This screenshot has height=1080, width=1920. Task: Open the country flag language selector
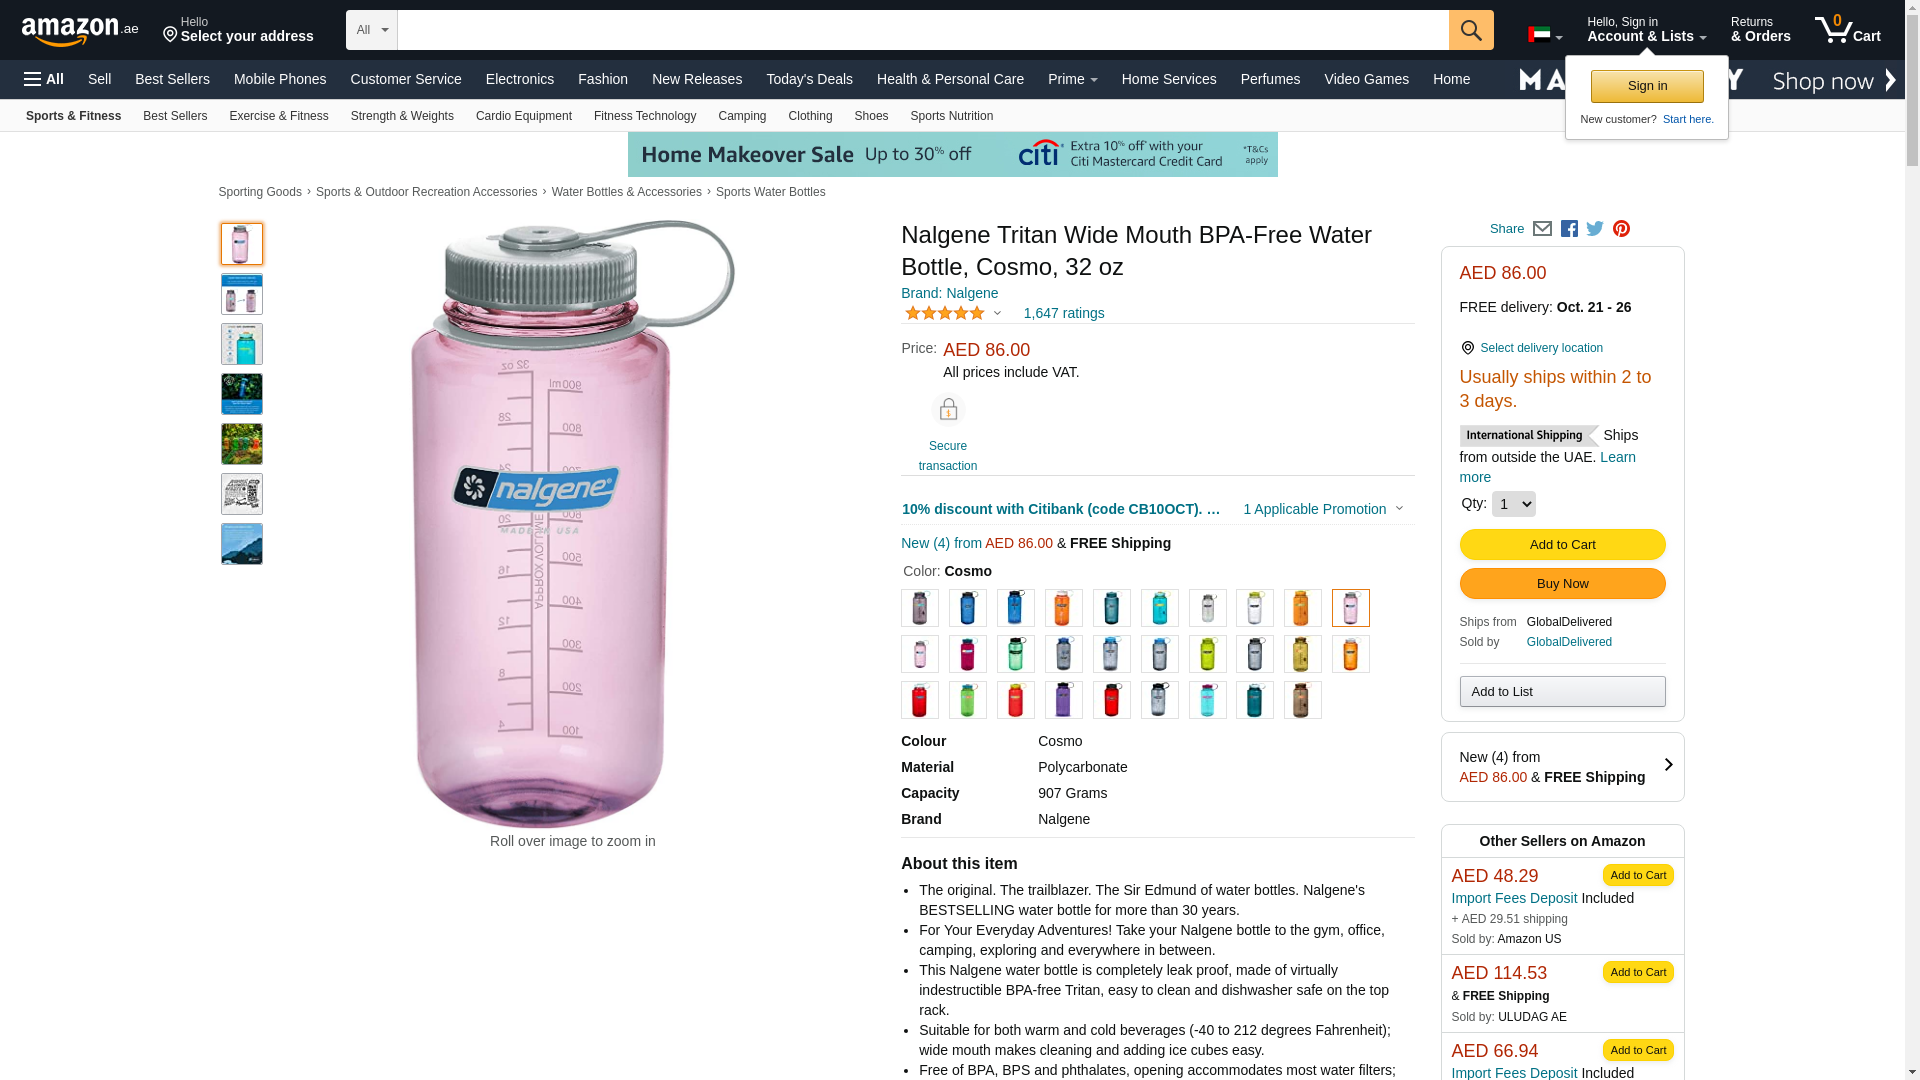point(1544,35)
